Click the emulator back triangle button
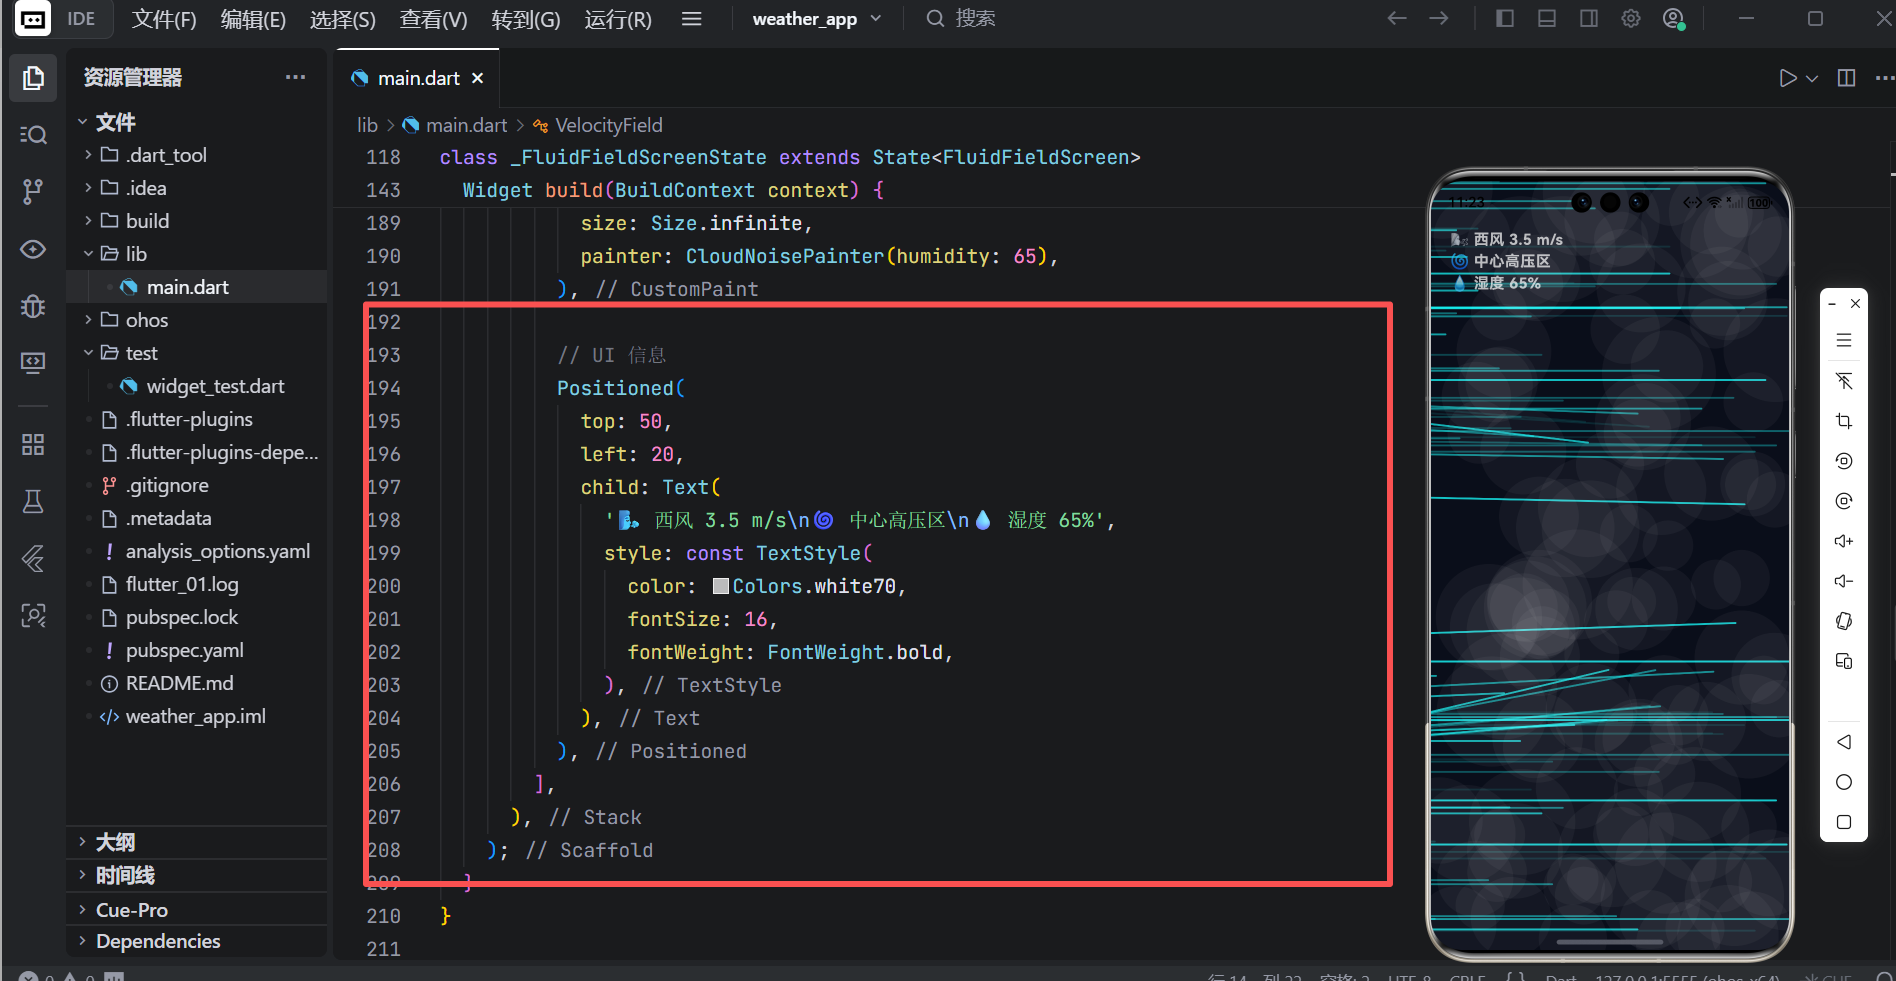Screen dimensions: 1896x981 1844,742
